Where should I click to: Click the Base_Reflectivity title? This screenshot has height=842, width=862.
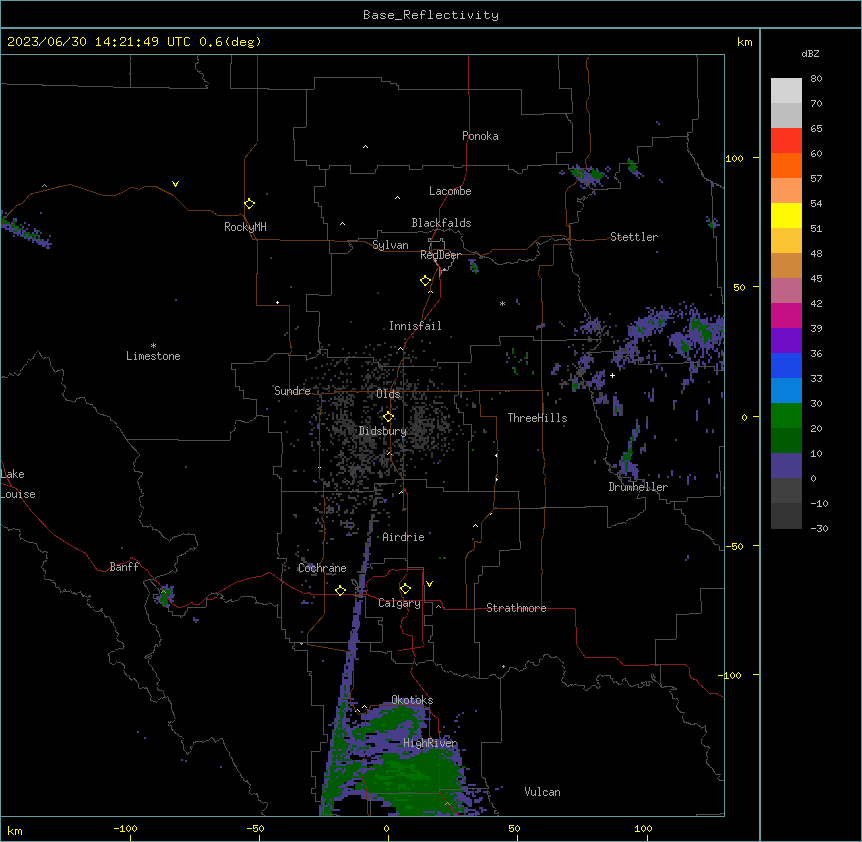tap(431, 15)
